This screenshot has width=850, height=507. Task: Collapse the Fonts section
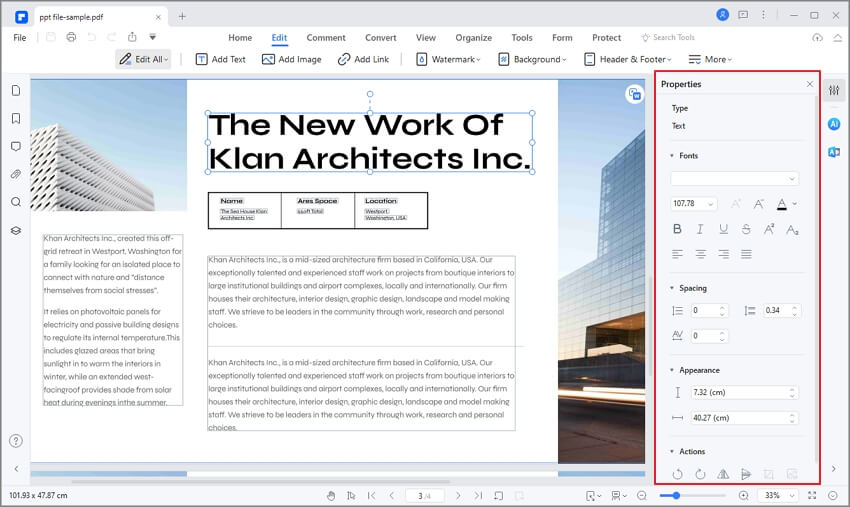672,156
